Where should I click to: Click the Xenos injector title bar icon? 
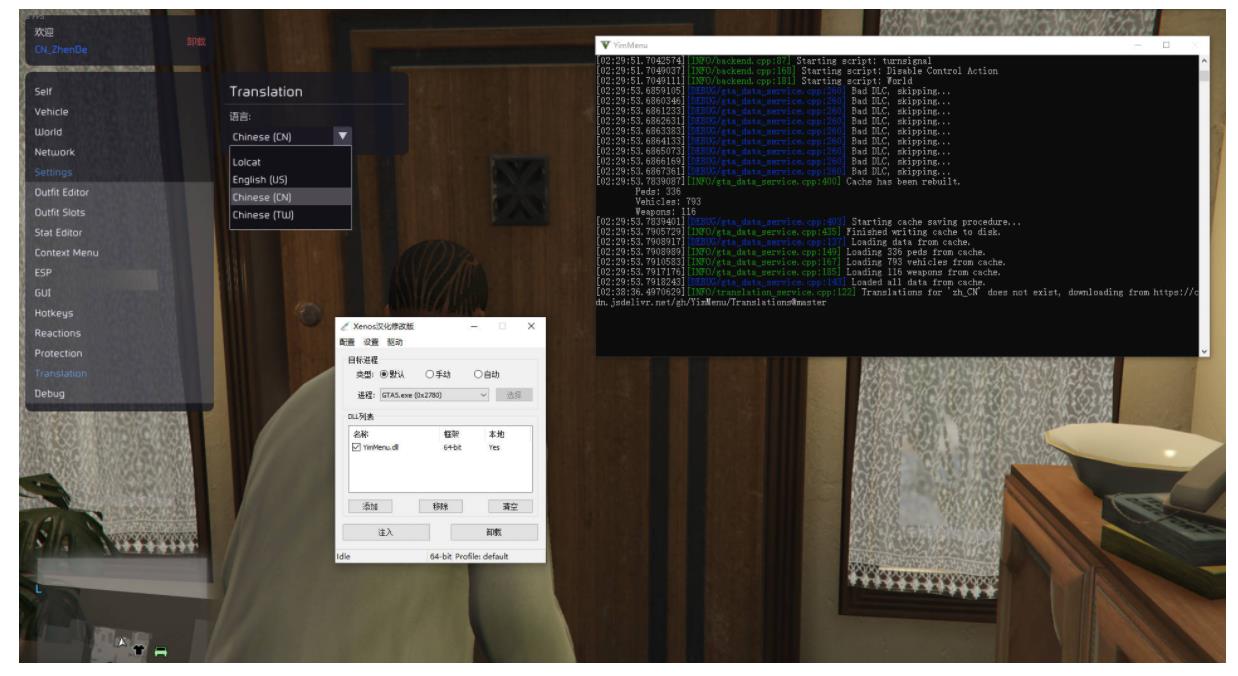pyautogui.click(x=345, y=326)
